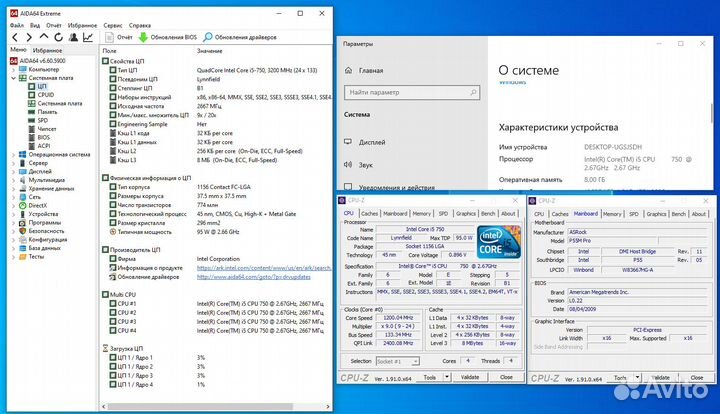Click AIDA64 horizontal scrollbar at bottom
720x414 pixels.
tap(200, 406)
